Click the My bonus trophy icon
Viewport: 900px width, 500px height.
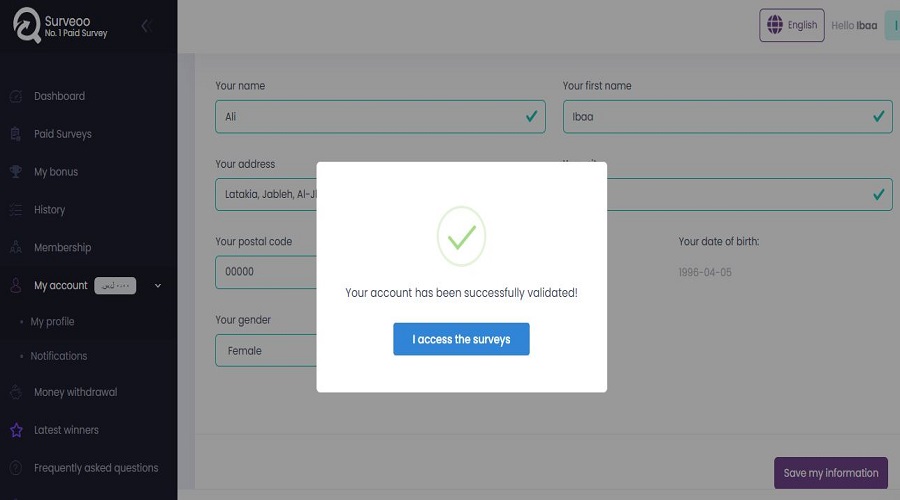[16, 172]
